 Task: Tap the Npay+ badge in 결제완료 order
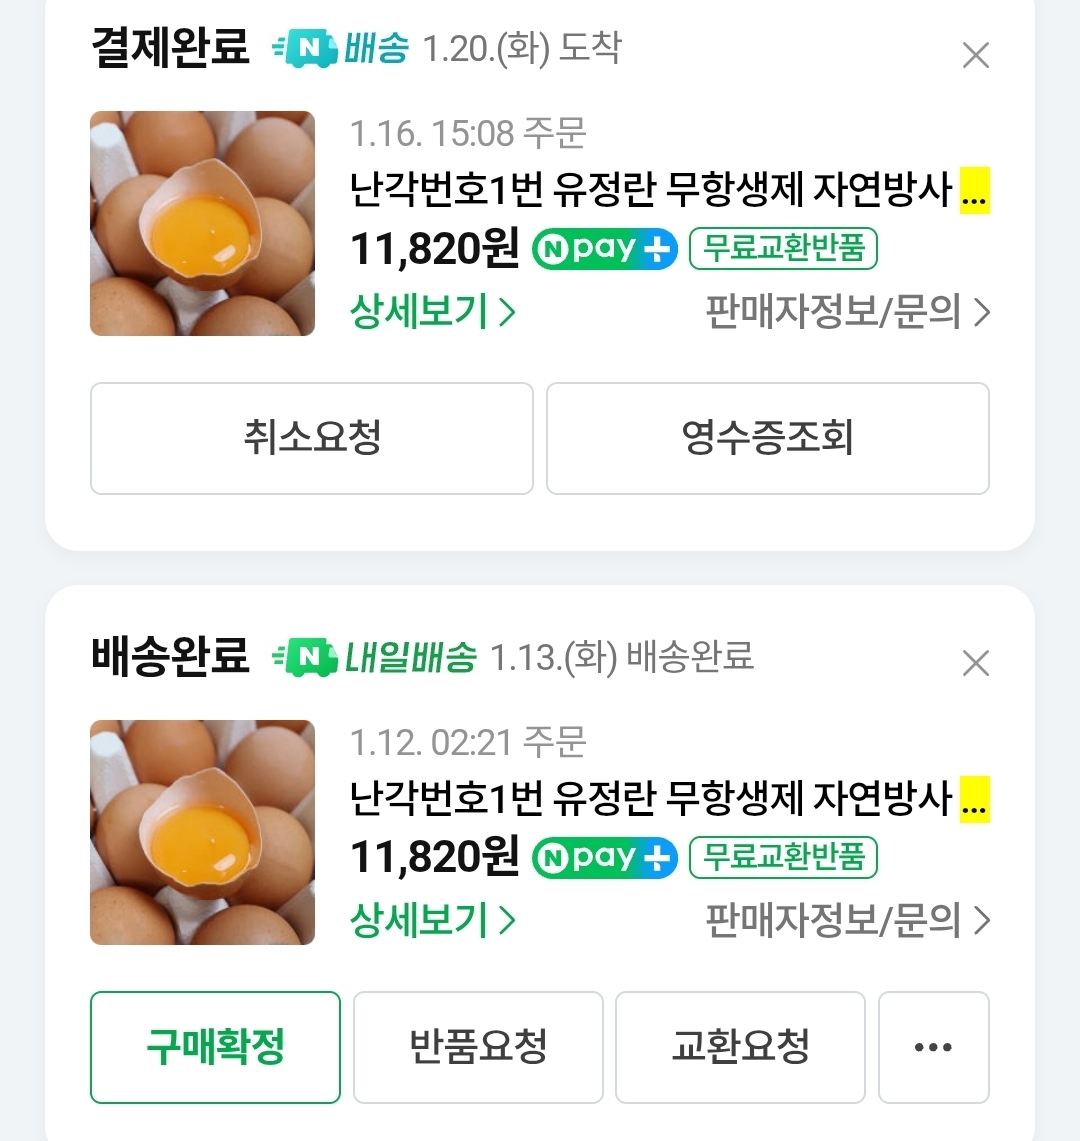(x=604, y=249)
